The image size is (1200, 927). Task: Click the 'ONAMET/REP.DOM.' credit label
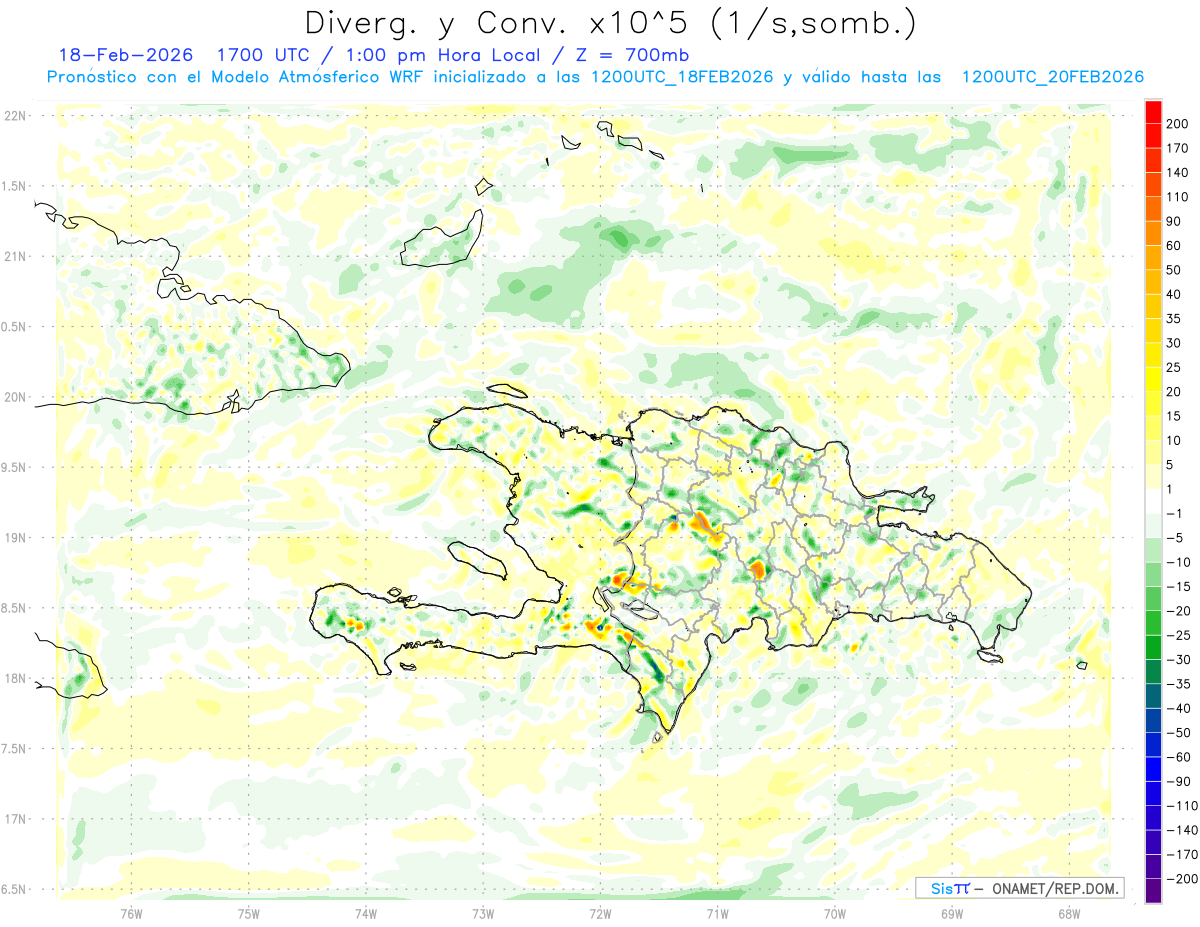(x=1053, y=888)
